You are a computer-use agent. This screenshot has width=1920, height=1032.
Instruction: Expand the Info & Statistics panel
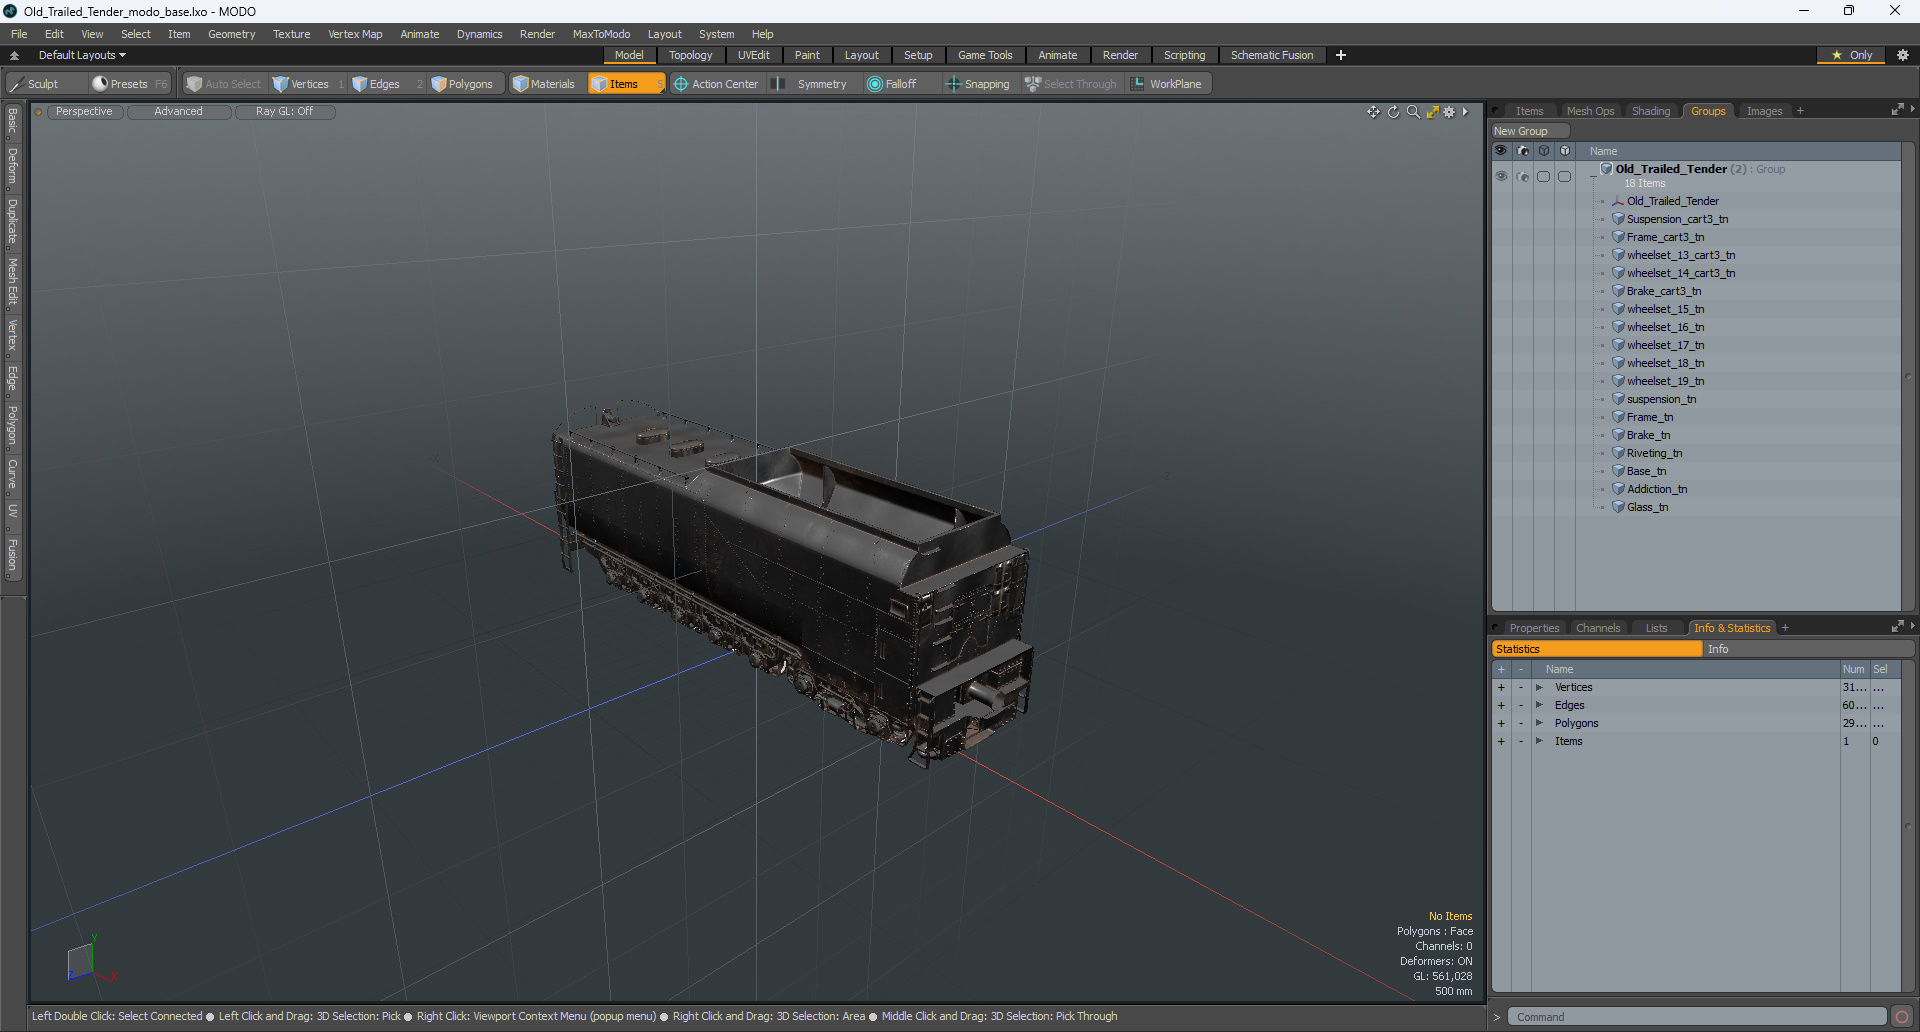click(x=1897, y=627)
